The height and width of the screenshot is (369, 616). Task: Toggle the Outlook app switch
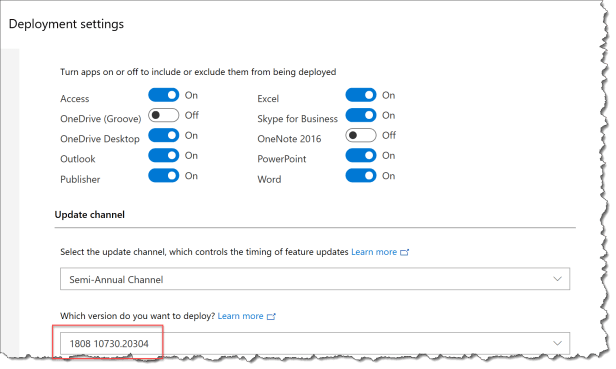point(163,155)
